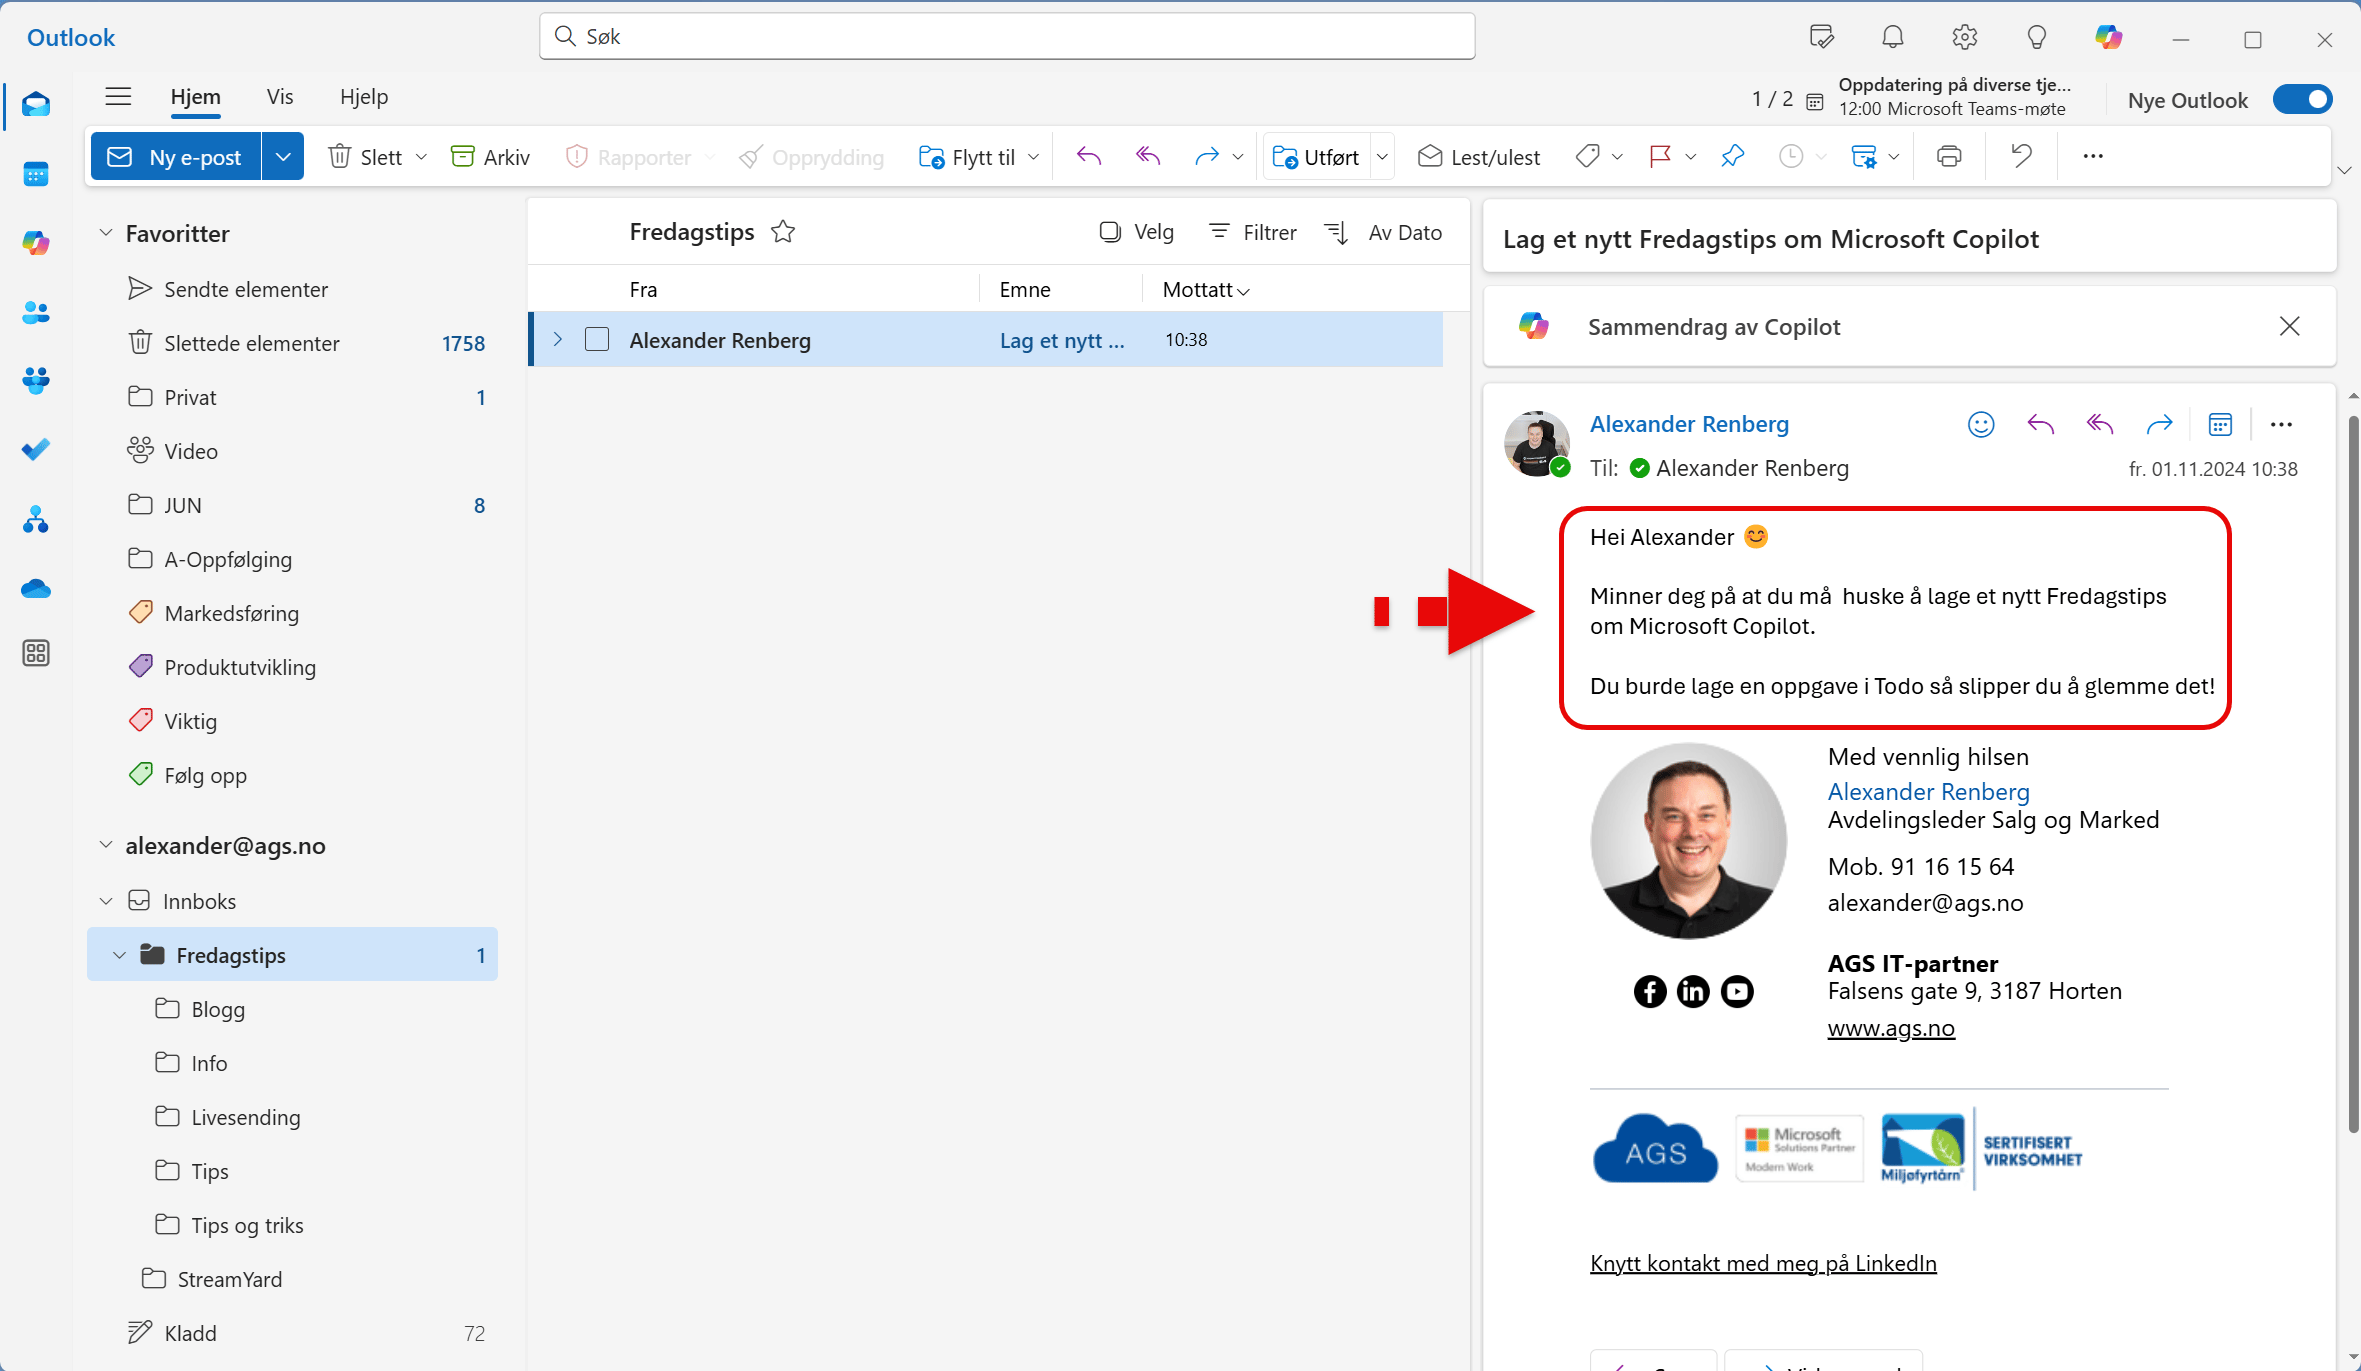Click Forward arrow in ribbon toolbar
The width and height of the screenshot is (2361, 1371).
pos(1206,156)
